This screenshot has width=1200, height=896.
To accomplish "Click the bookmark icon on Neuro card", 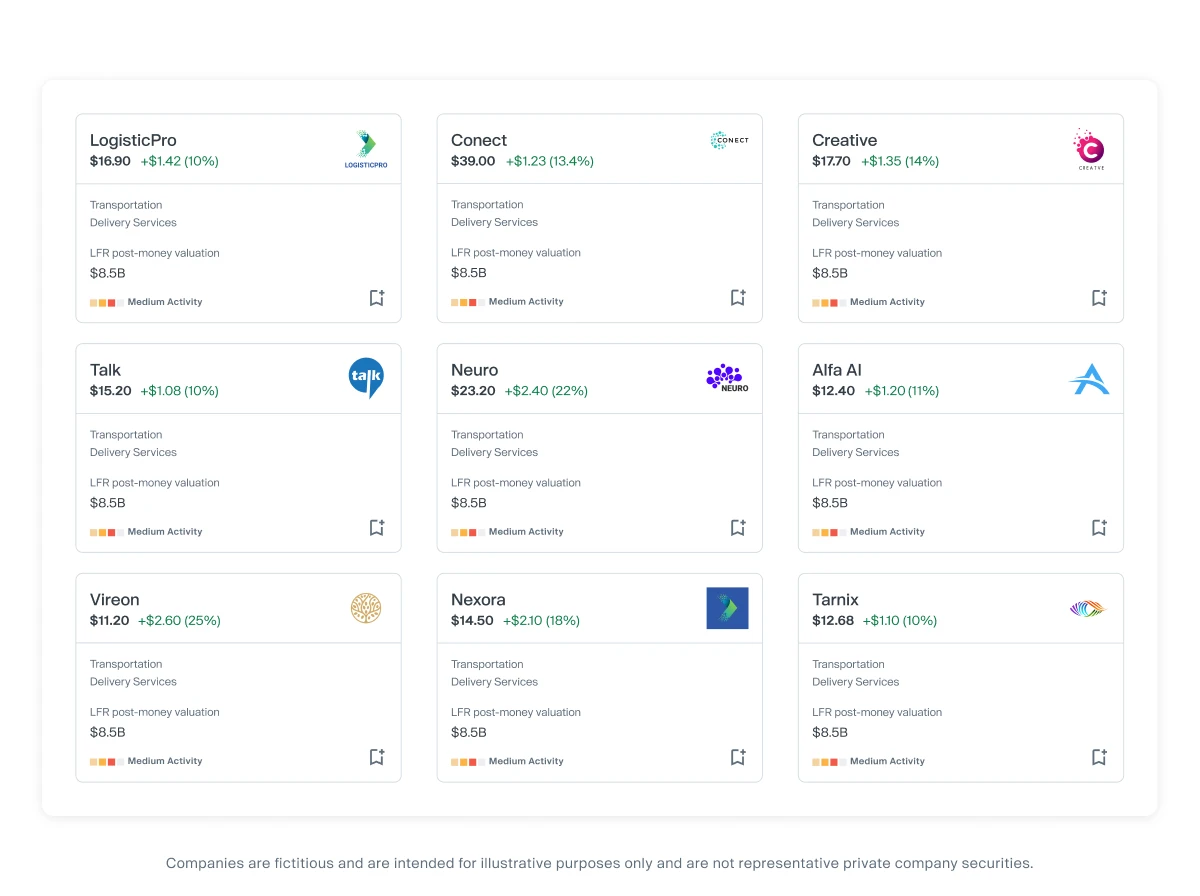I will [737, 528].
